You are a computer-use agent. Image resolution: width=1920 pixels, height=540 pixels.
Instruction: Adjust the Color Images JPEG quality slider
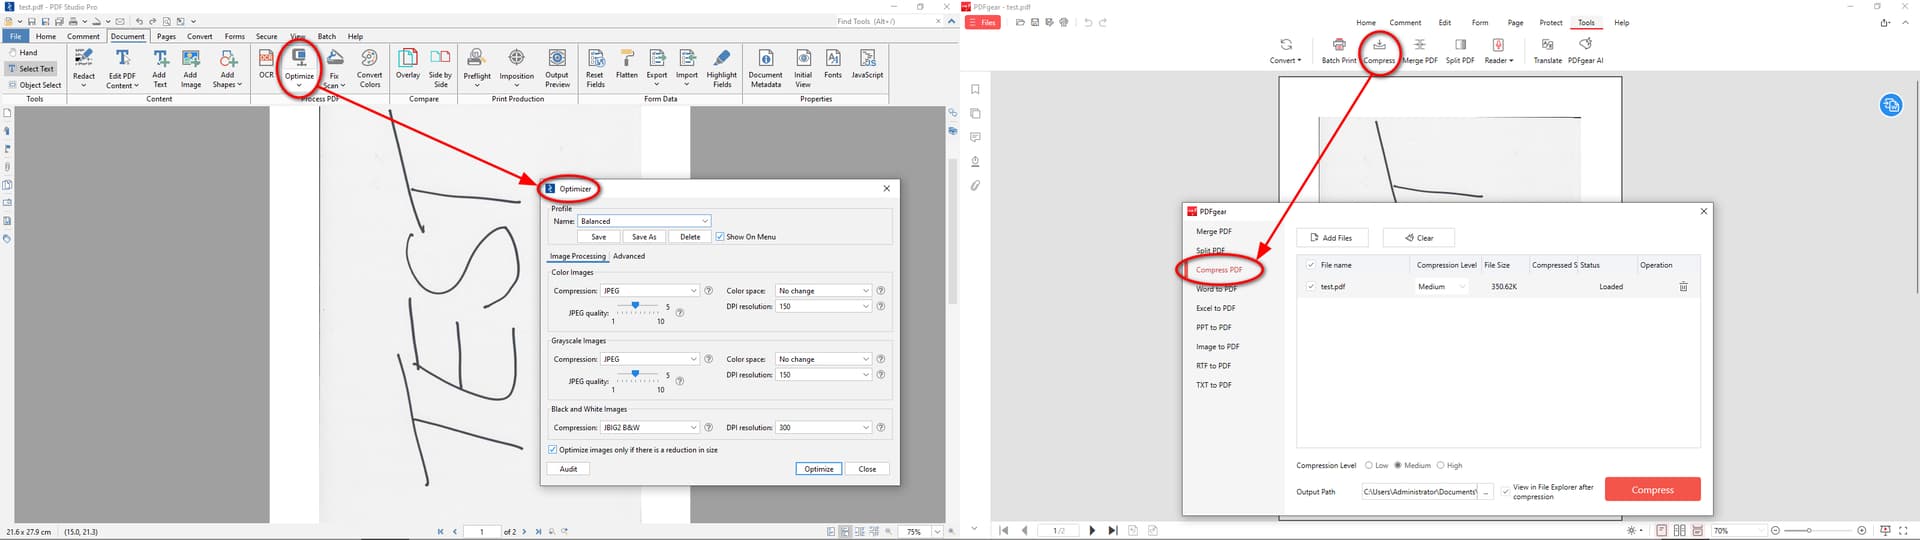635,306
